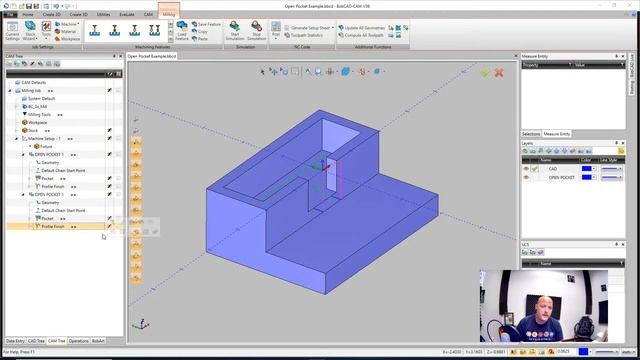This screenshot has width=640, height=360.
Task: Click Generate Setup Sheet button
Action: pyautogui.click(x=309, y=28)
